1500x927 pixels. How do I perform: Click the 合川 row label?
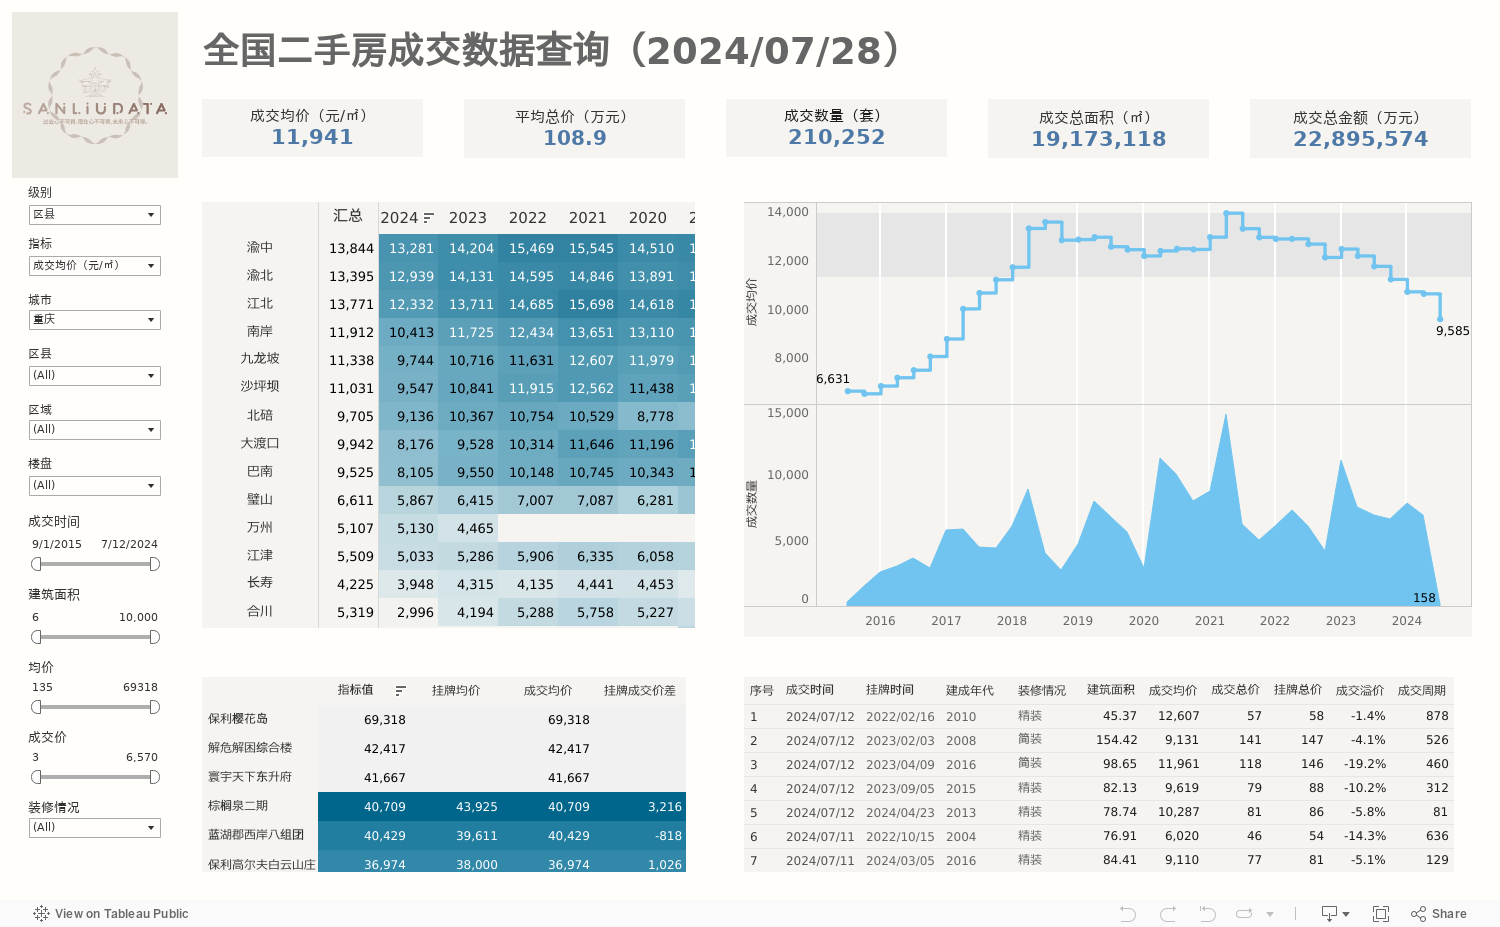point(260,611)
